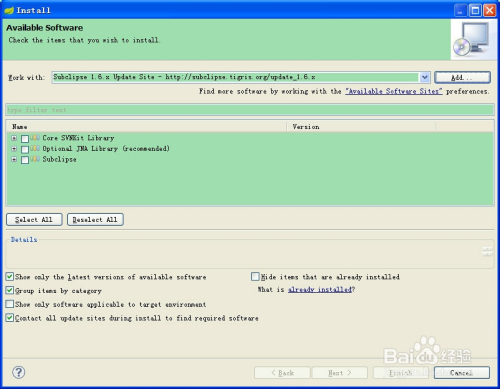Open the Available Software Sites link
Viewport: 500px width, 389px height.
click(x=394, y=91)
